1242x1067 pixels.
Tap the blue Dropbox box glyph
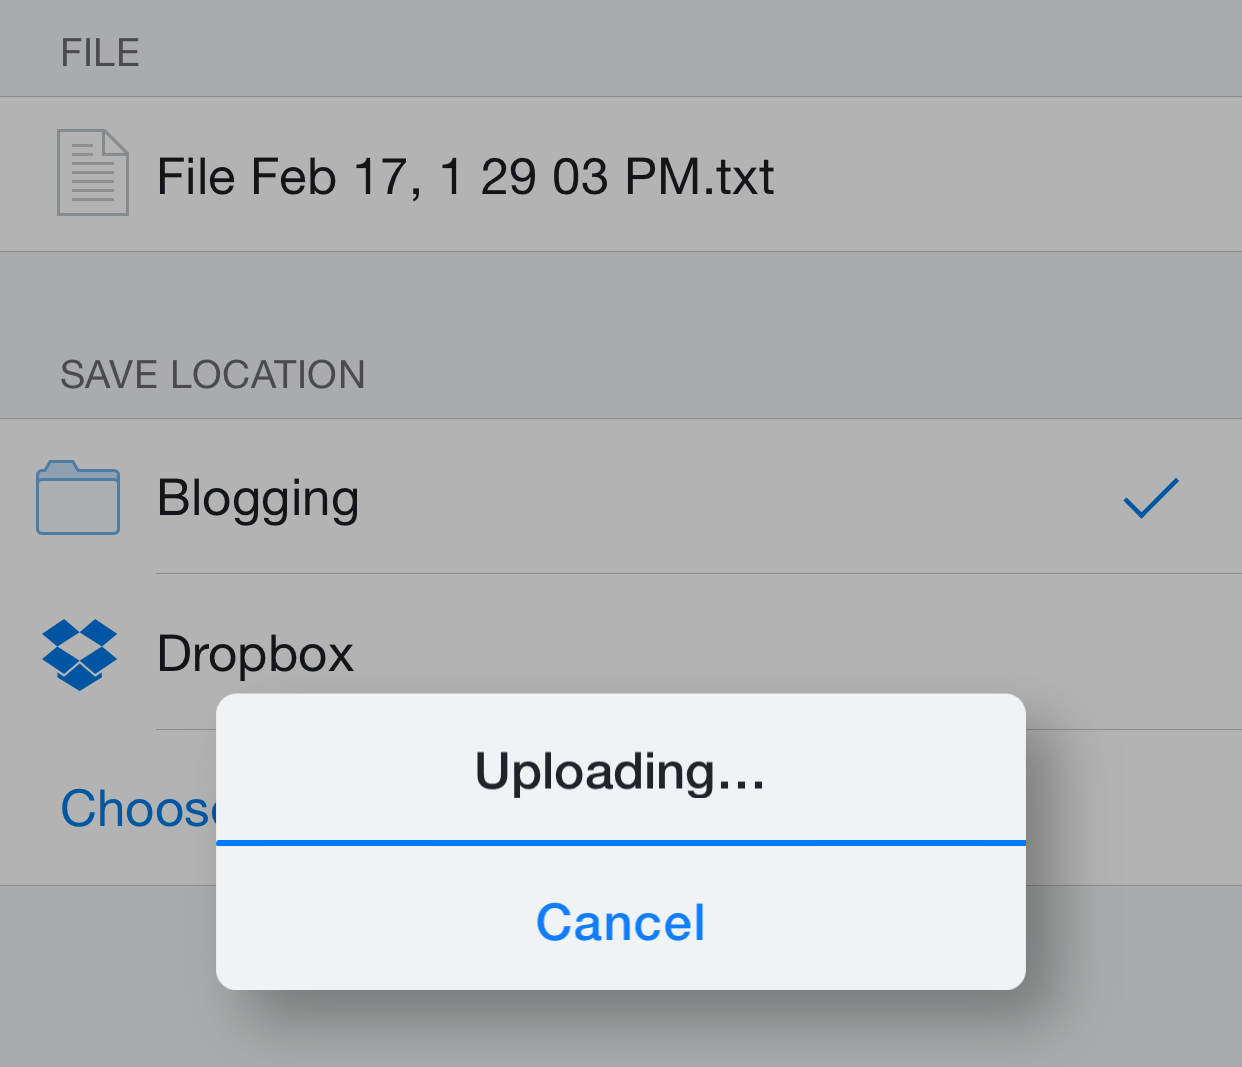pos(79,655)
